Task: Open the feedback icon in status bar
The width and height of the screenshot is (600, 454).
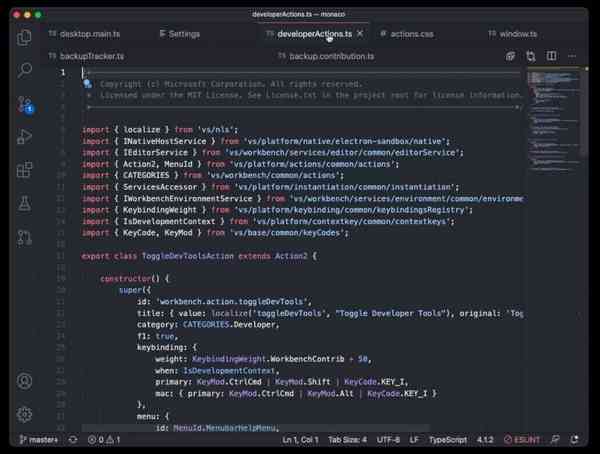Action: (x=555, y=440)
